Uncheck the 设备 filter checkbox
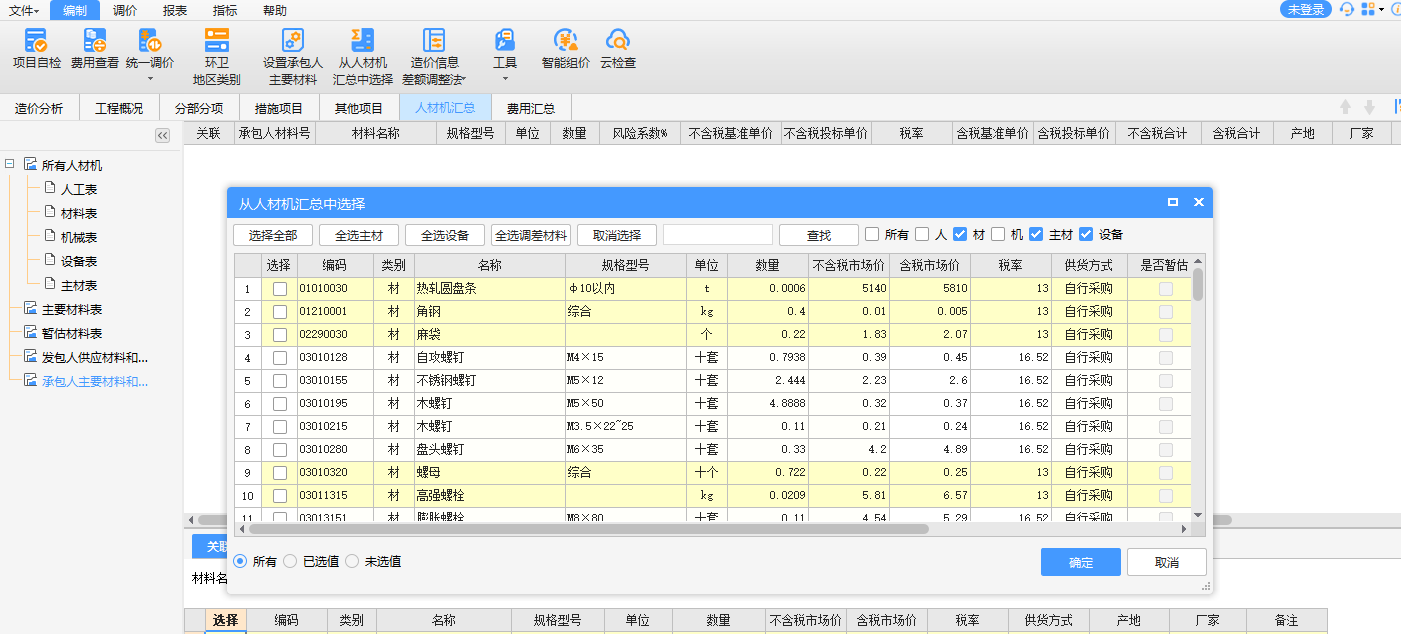Screen dimensions: 1401x634 tap(1086, 234)
